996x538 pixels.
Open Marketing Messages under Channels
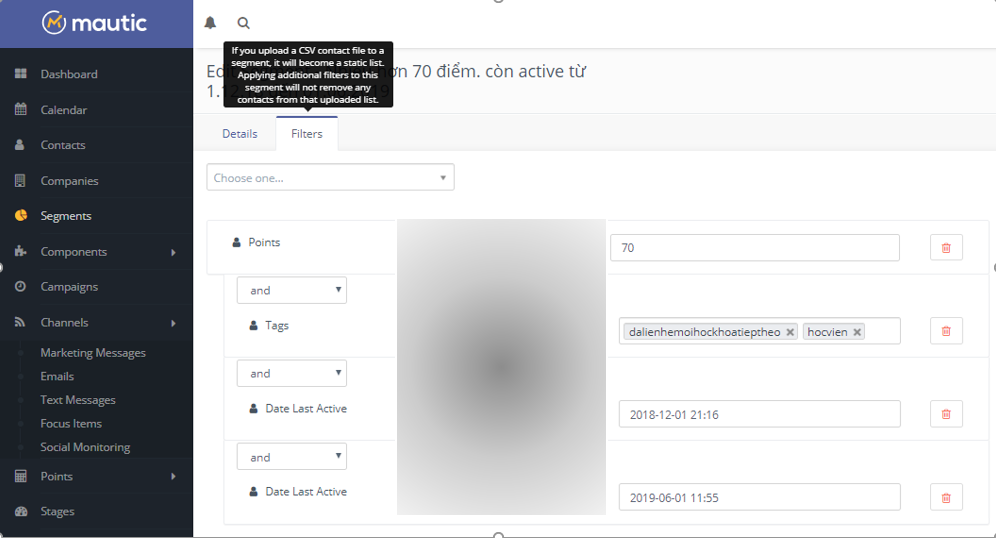point(93,353)
